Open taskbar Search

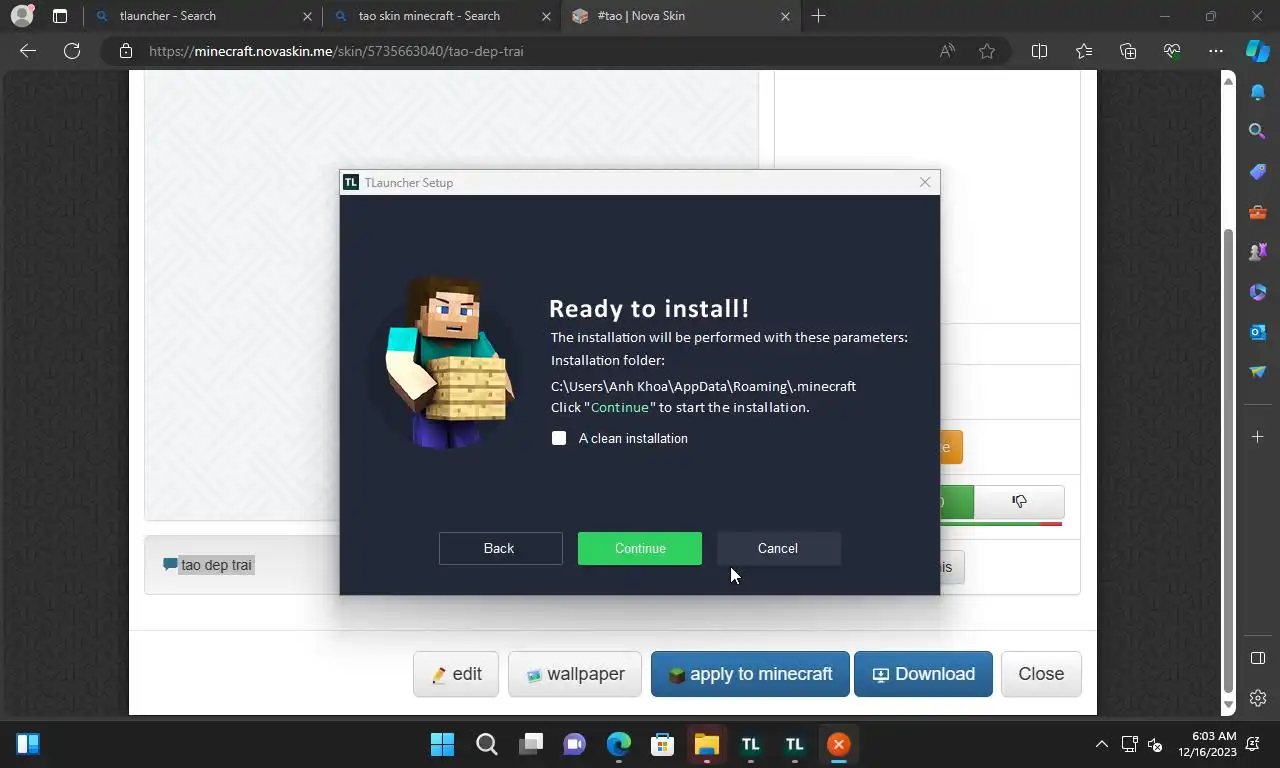487,744
